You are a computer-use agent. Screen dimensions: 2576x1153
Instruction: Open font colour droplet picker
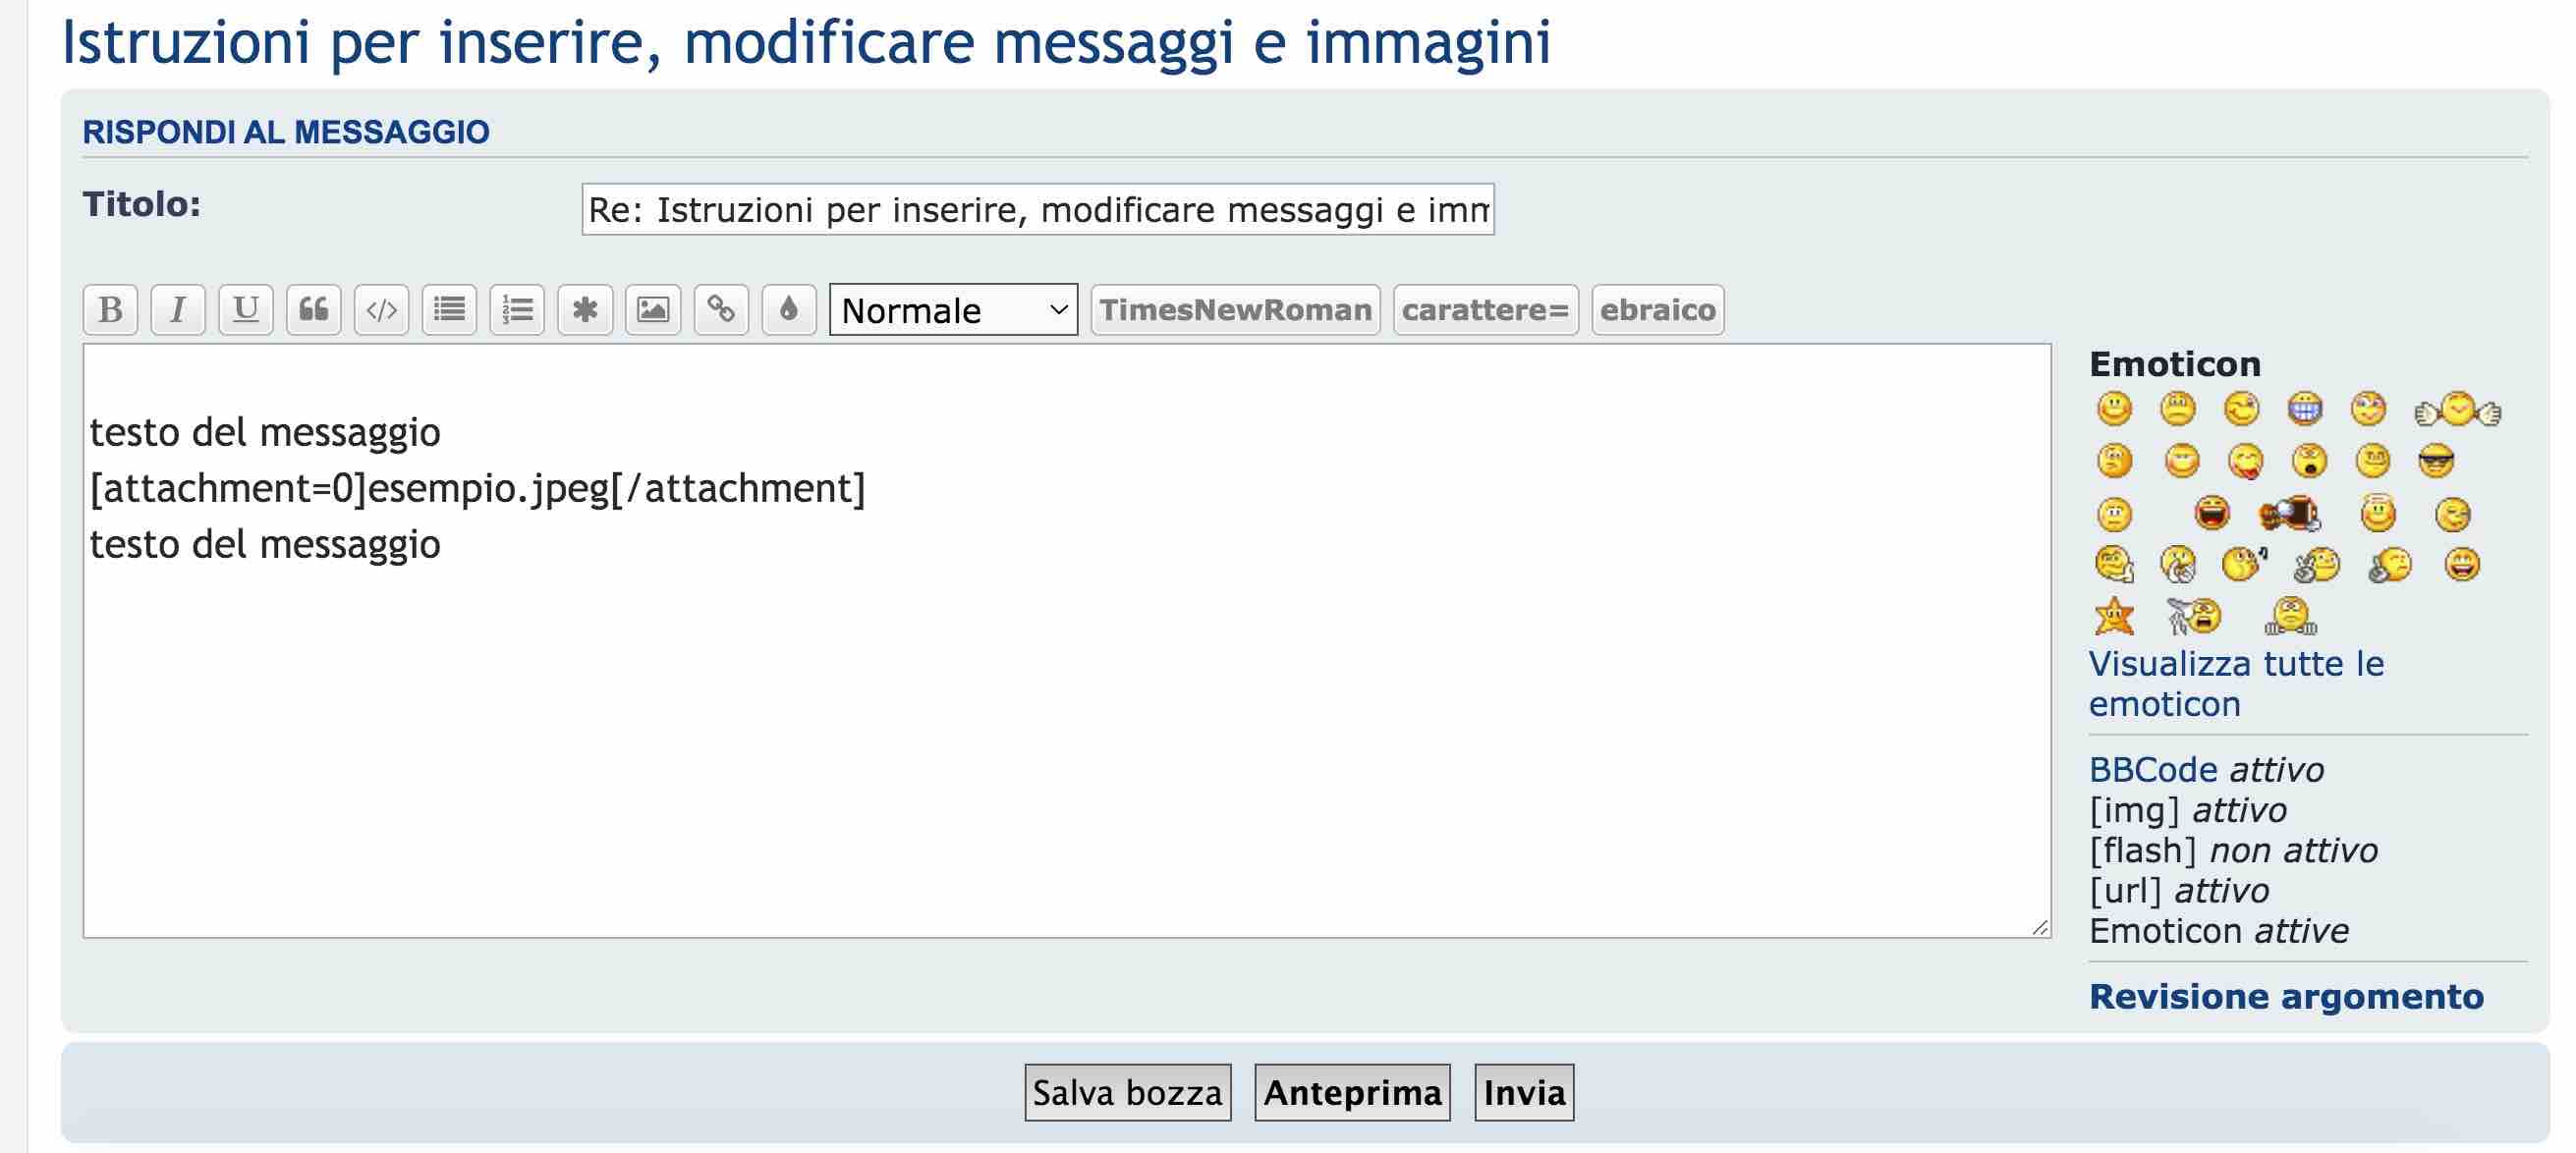click(x=789, y=310)
